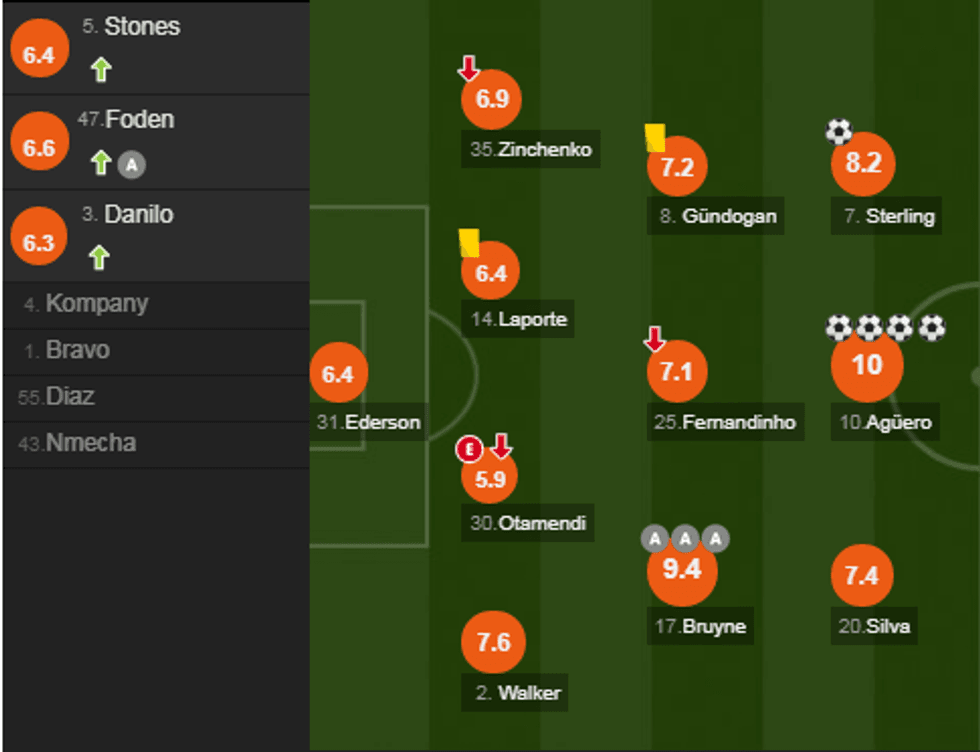
Task: Click Zinchenko's red substituted-off arrow
Action: (x=469, y=68)
